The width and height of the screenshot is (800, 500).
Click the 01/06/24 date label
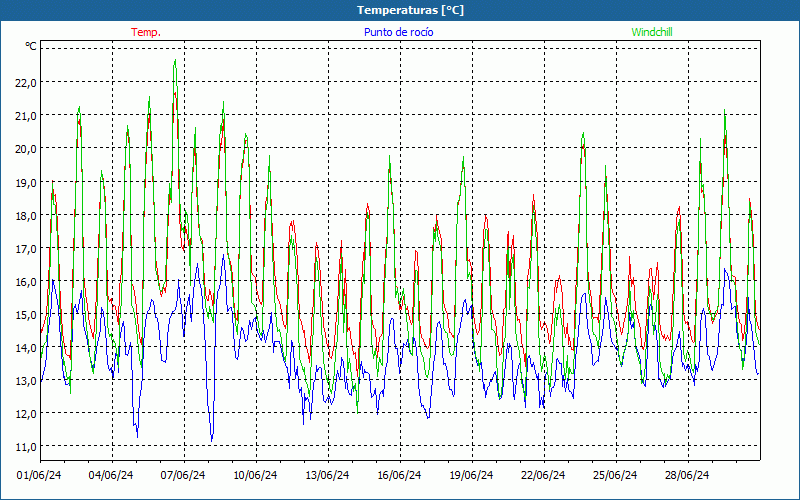[39, 475]
